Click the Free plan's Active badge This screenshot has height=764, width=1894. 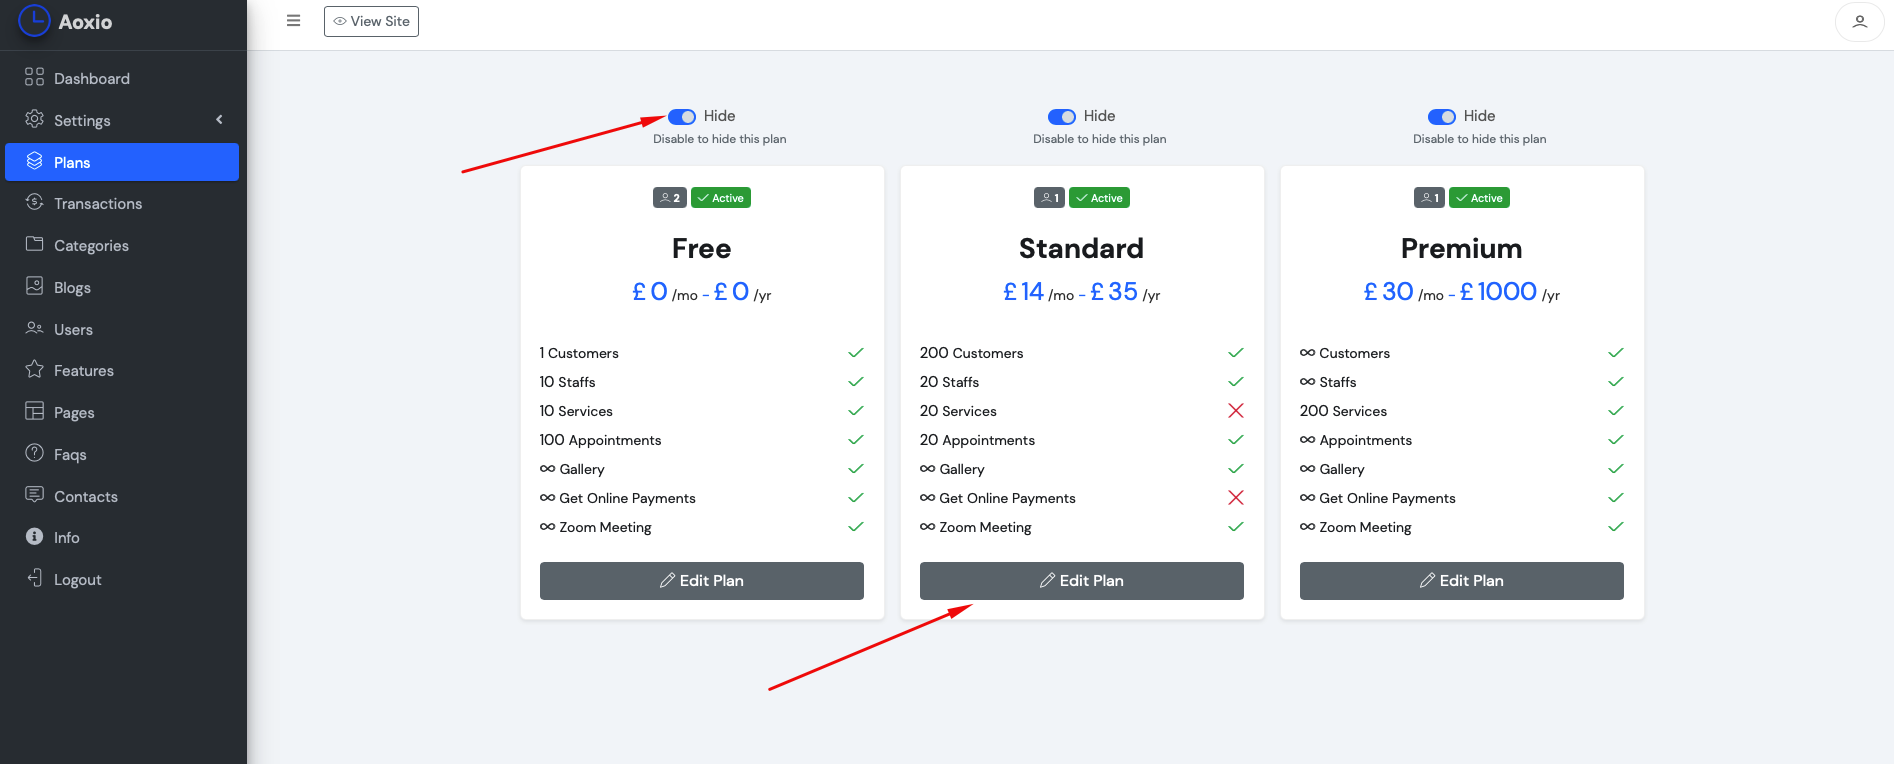[721, 198]
